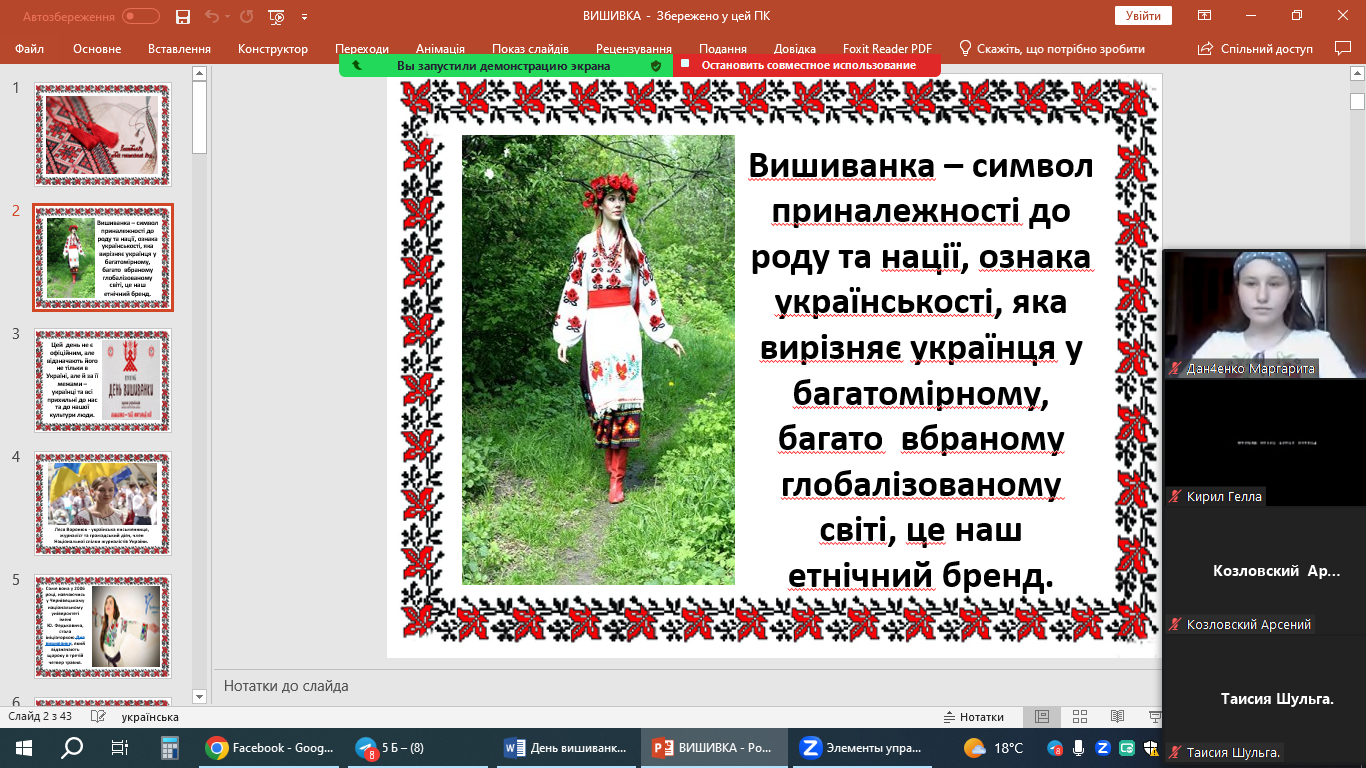Viewport: 1366px width, 768px height.
Task: Click 'Остановить совместное использование' button
Action: pyautogui.click(x=808, y=65)
